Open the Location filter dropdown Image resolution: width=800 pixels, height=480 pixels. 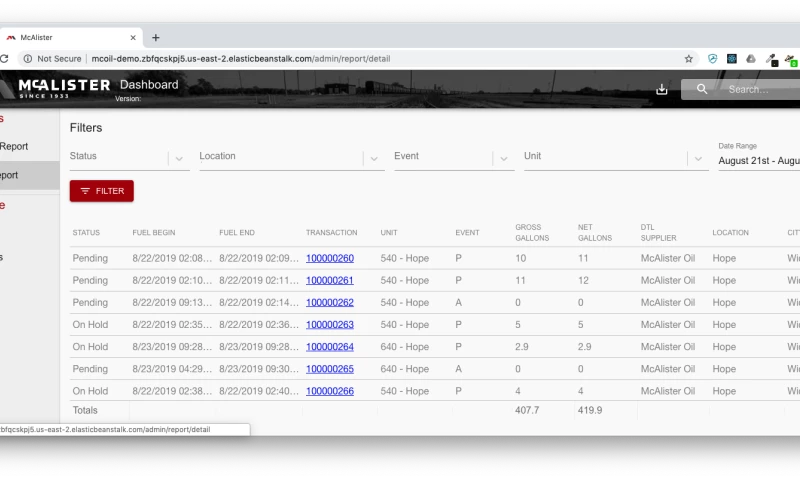pos(375,158)
